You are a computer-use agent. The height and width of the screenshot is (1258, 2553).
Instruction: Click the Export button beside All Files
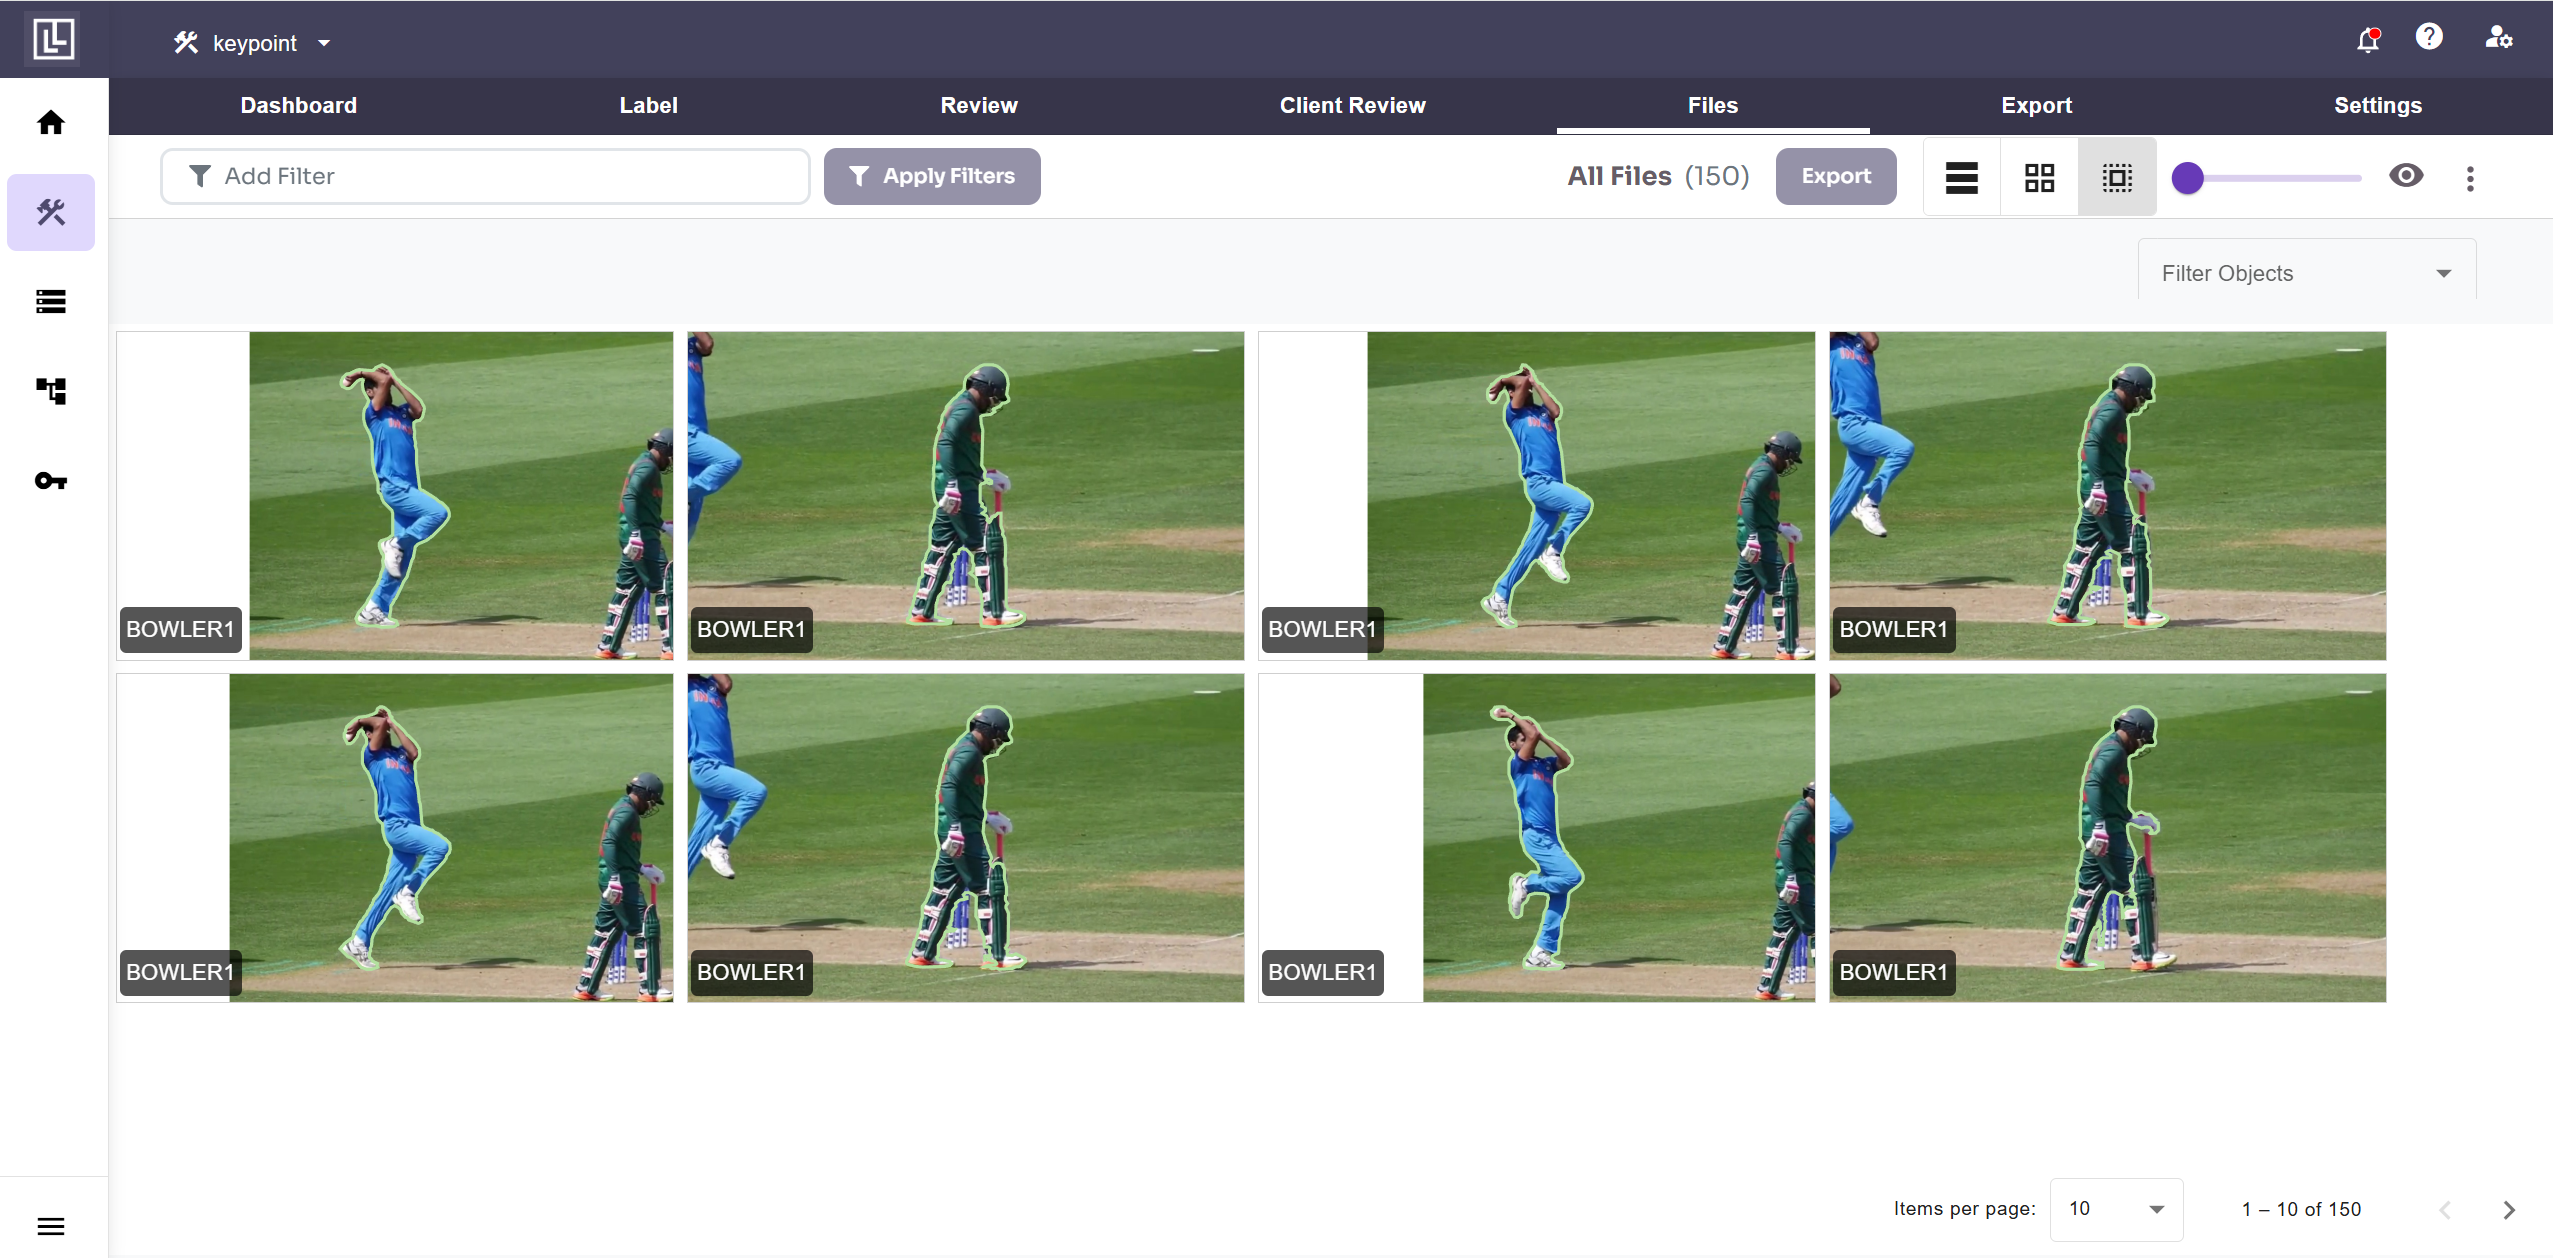coord(1835,176)
